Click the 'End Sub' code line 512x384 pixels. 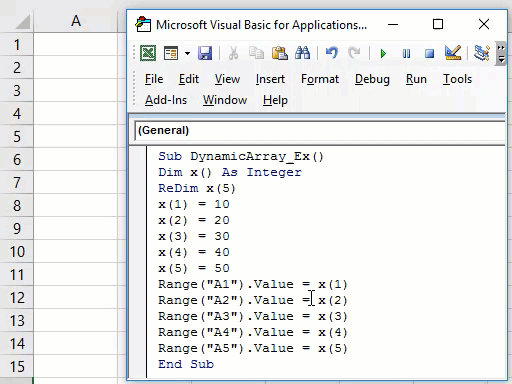pyautogui.click(x=186, y=364)
